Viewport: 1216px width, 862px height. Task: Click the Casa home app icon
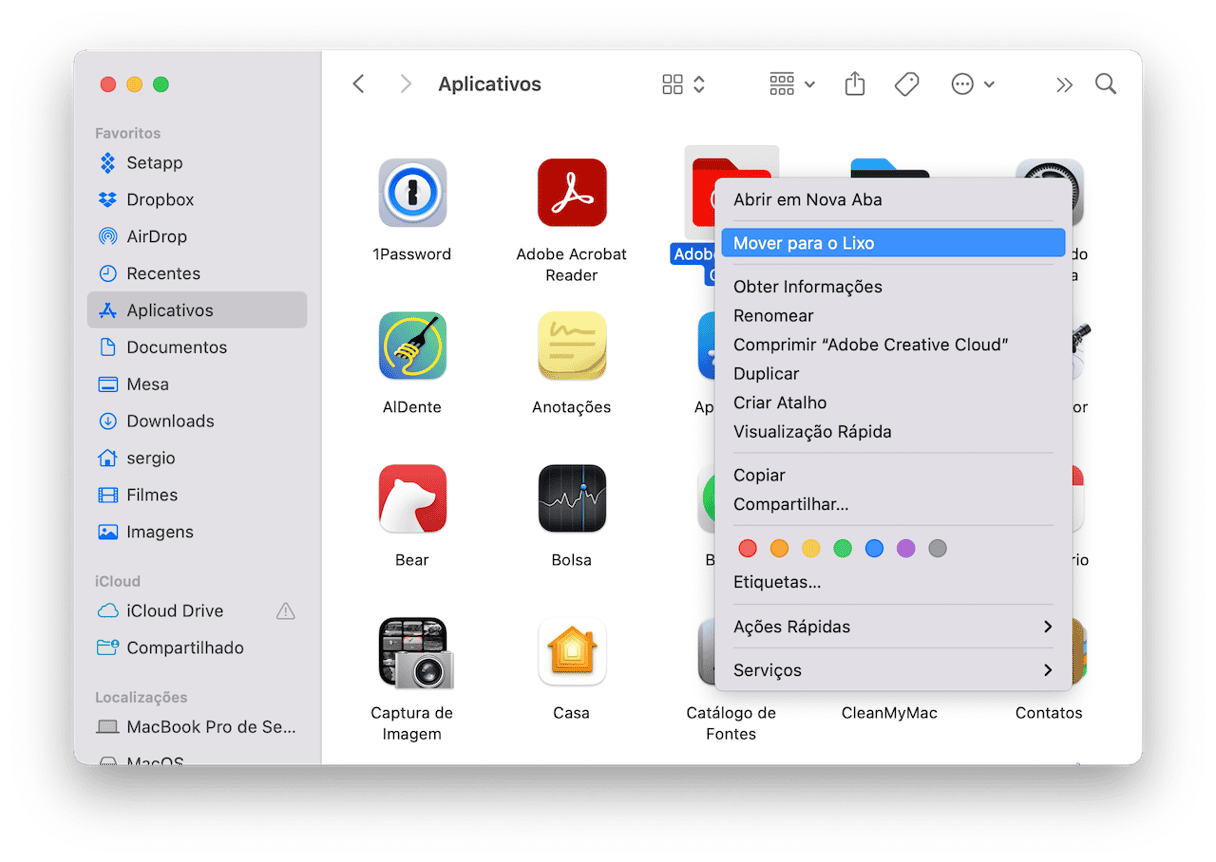point(571,651)
